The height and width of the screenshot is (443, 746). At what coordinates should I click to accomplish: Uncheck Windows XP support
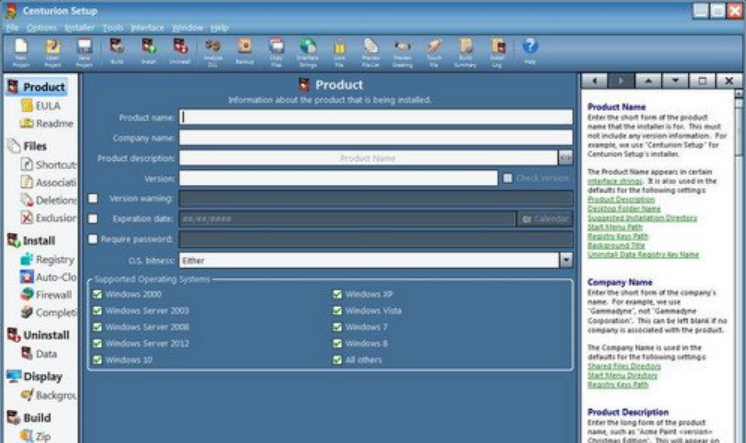coord(337,294)
